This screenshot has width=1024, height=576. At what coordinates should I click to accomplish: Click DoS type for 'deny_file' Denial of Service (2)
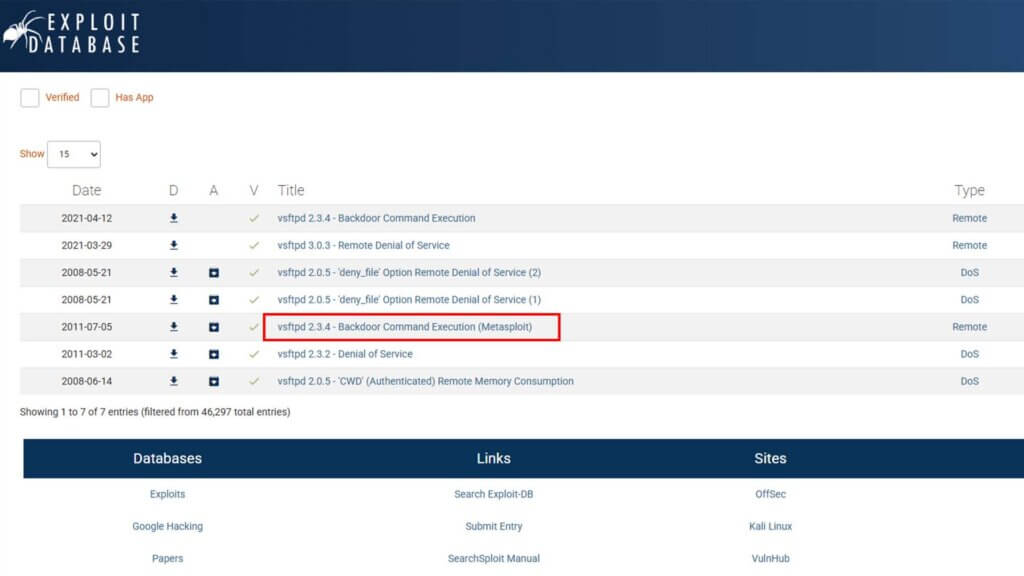pos(969,272)
